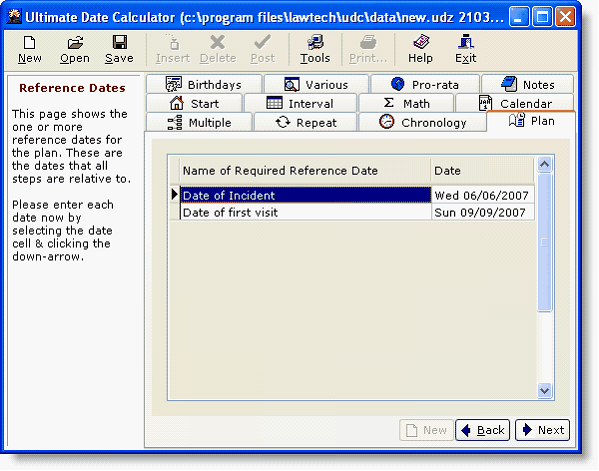Save the file using the floppy disk icon
Viewport: 599px width, 471px height.
pos(120,49)
